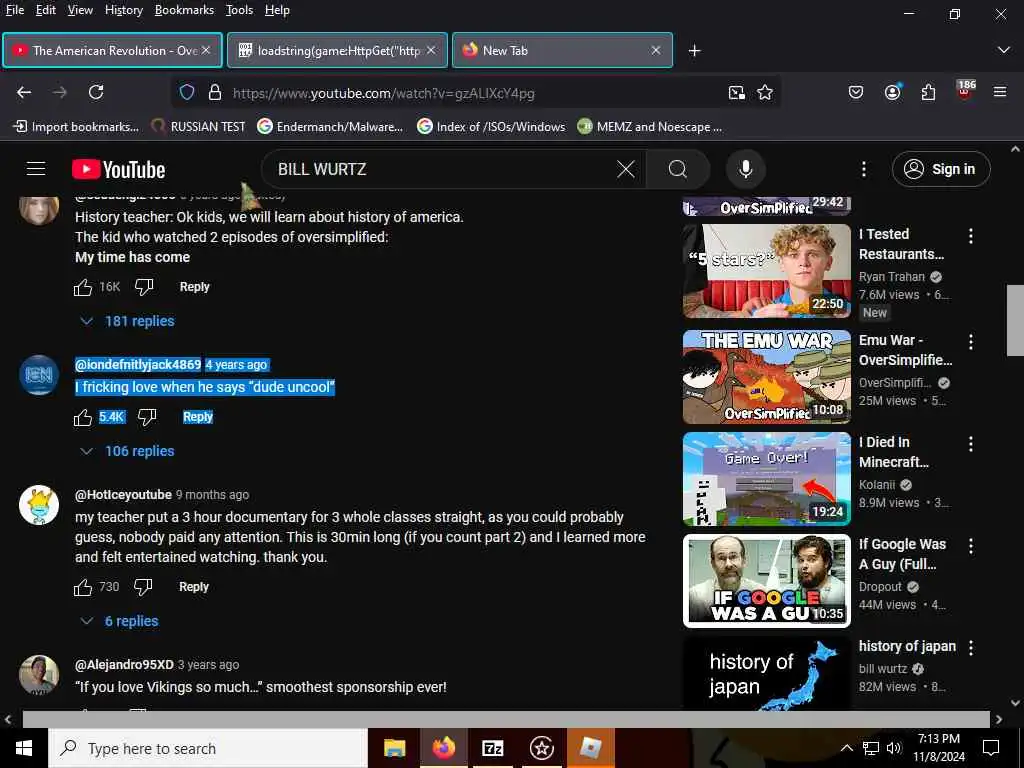Open the Bookmarks menu
The image size is (1024, 768).
(x=184, y=10)
